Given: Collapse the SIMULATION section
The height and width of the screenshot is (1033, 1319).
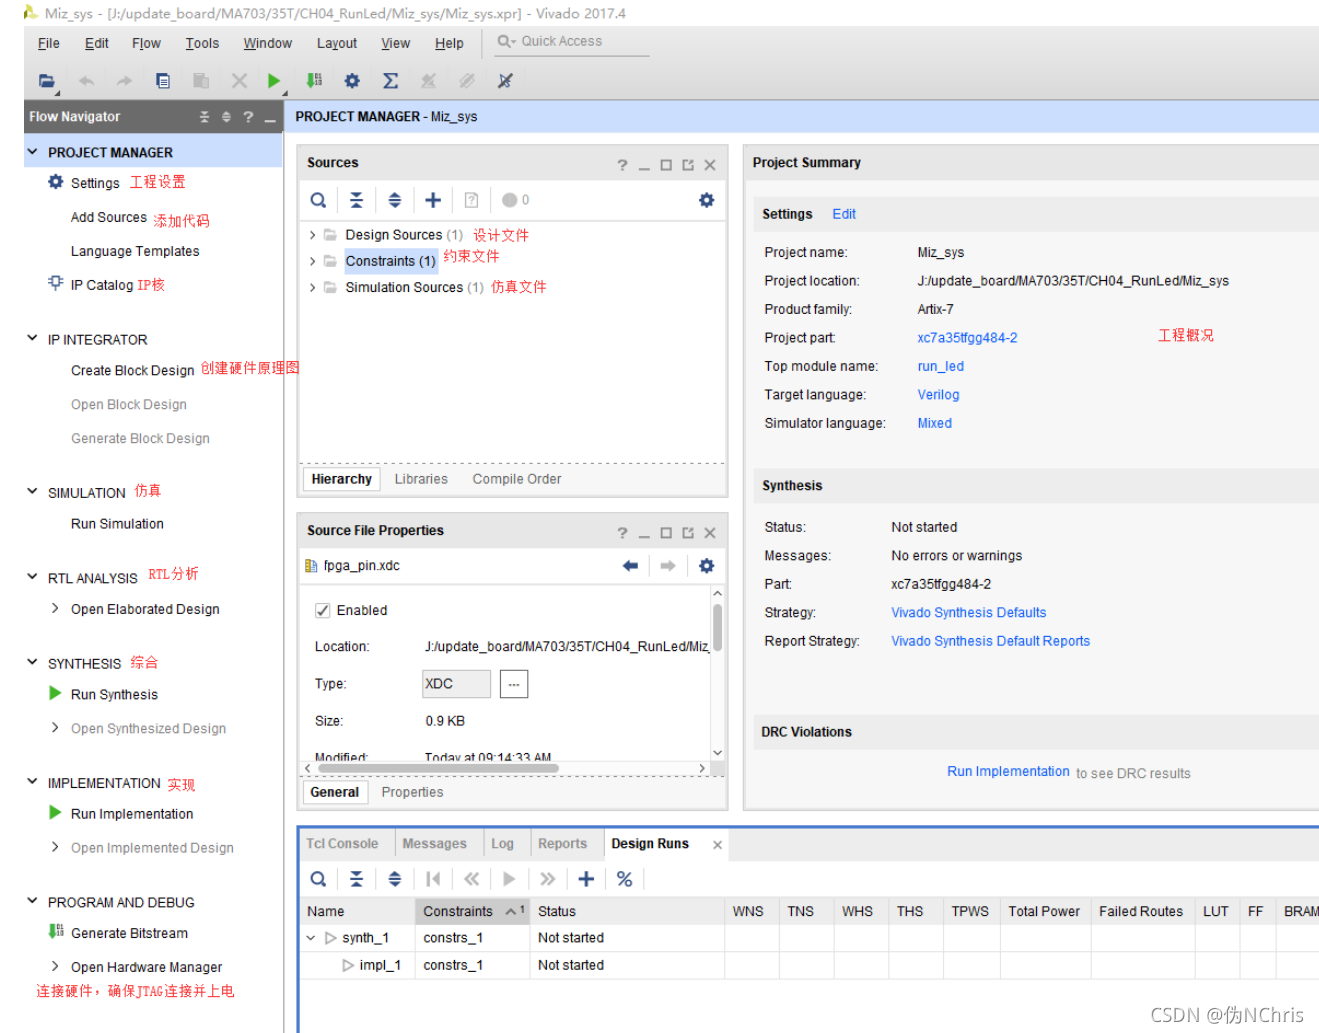Looking at the screenshot, I should 33,492.
